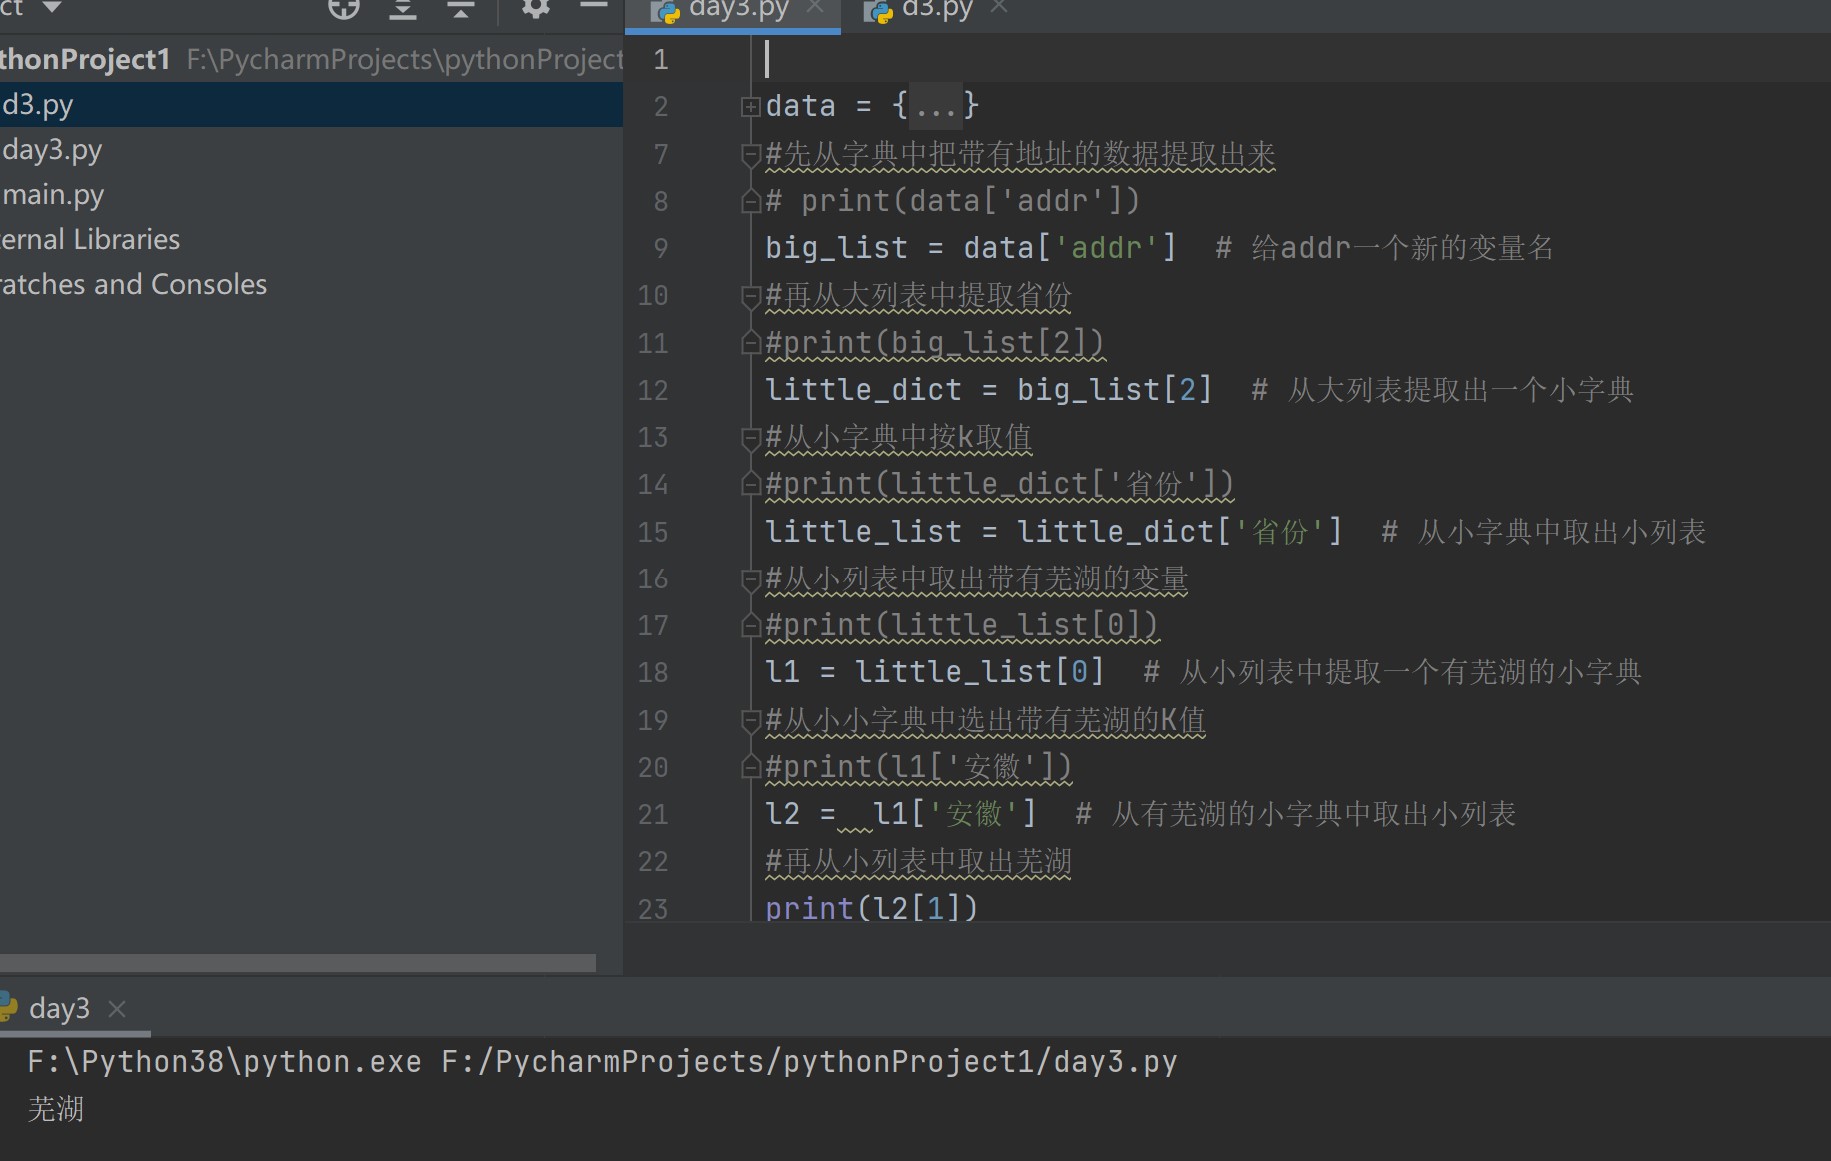Click the locate/select opened file icon
Image resolution: width=1831 pixels, height=1161 pixels.
(x=343, y=9)
